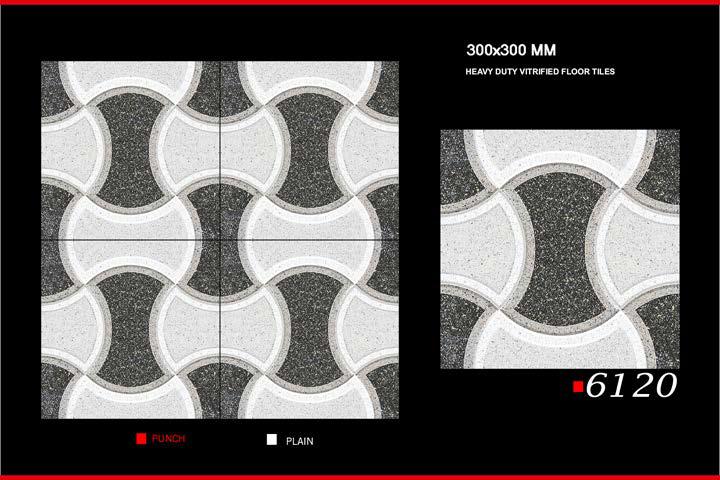Select the single tile preview image

click(x=560, y=249)
